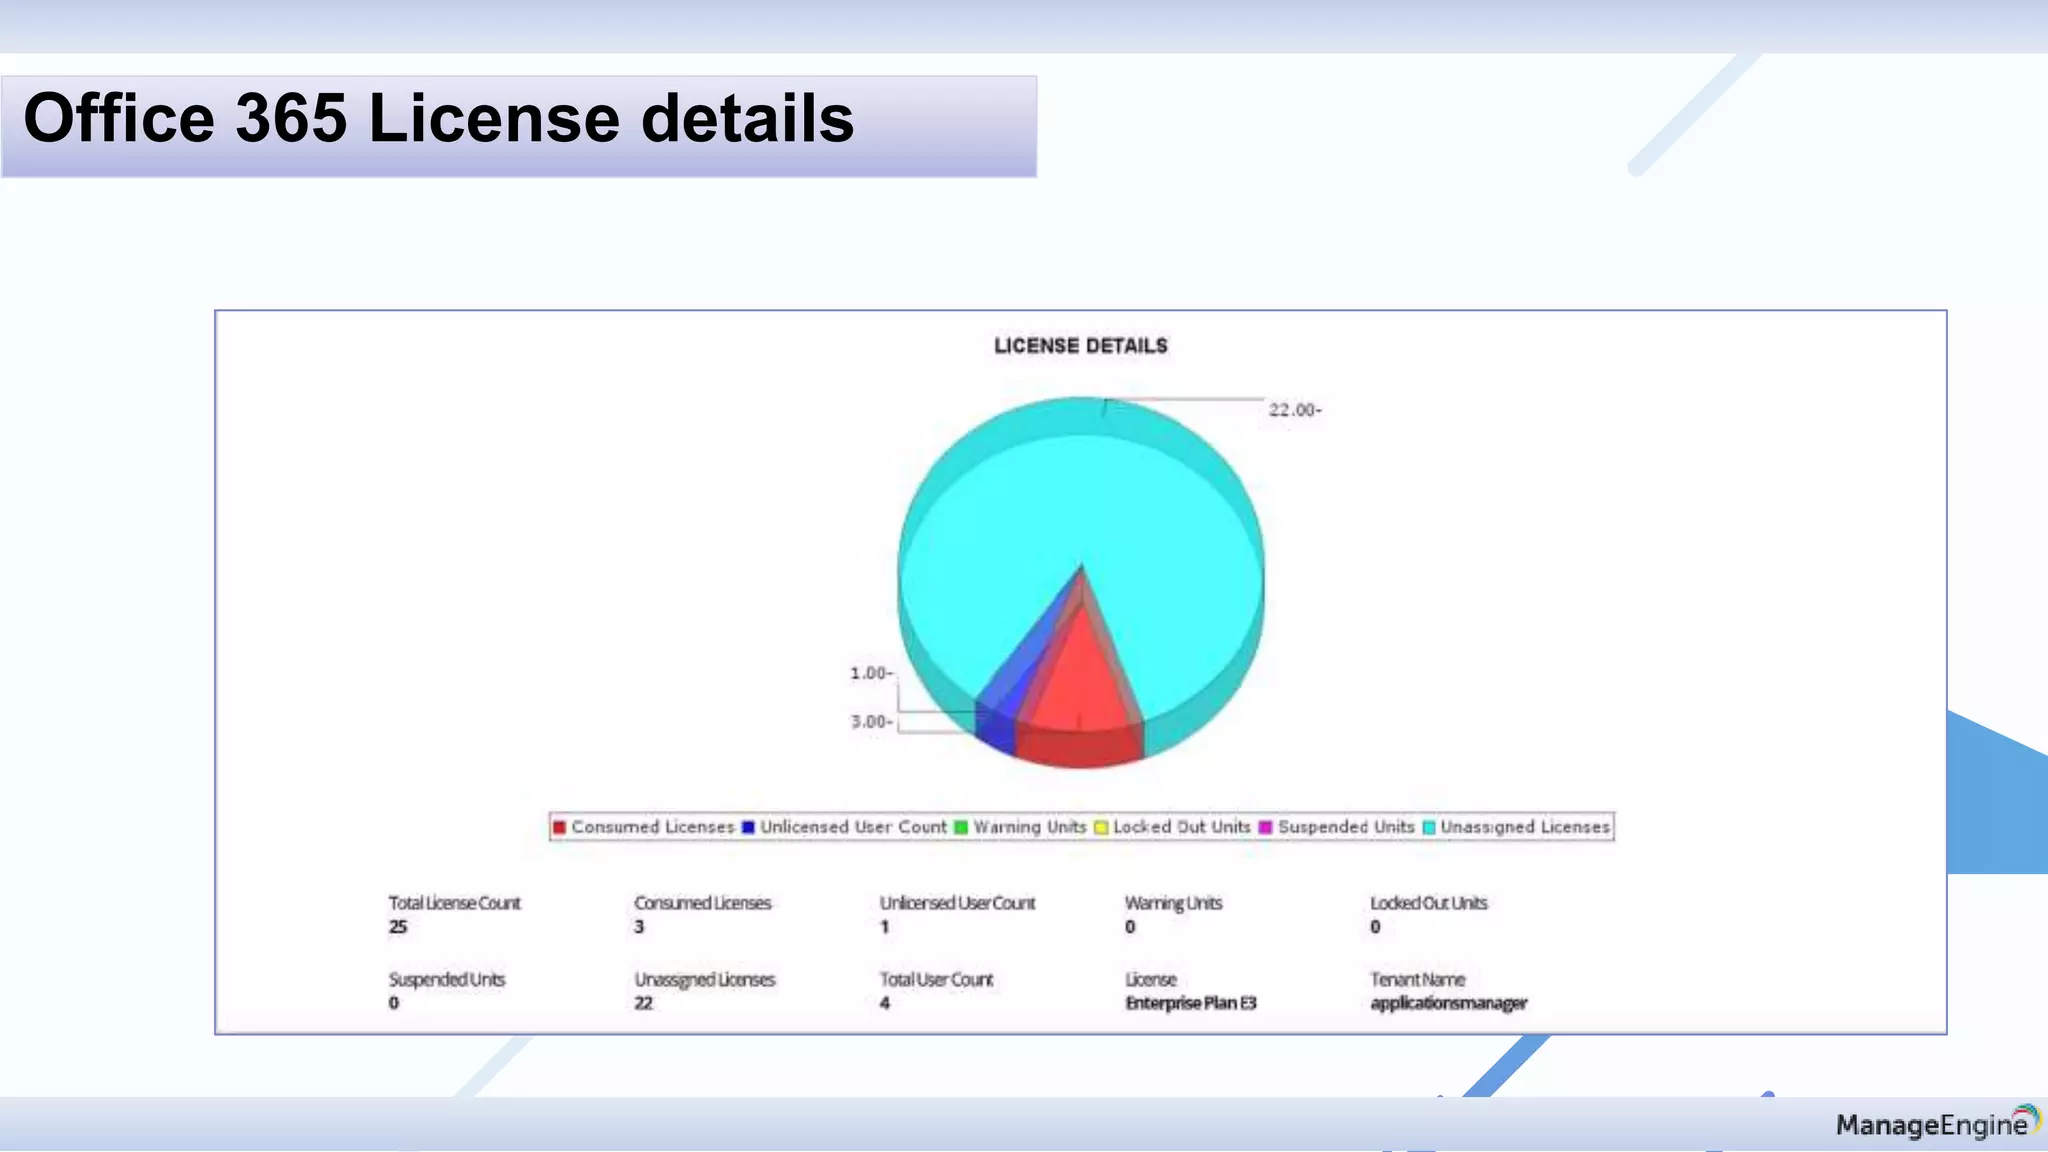The image size is (2048, 1152).
Task: Click the green Warning Units legend swatch
Action: coord(961,827)
